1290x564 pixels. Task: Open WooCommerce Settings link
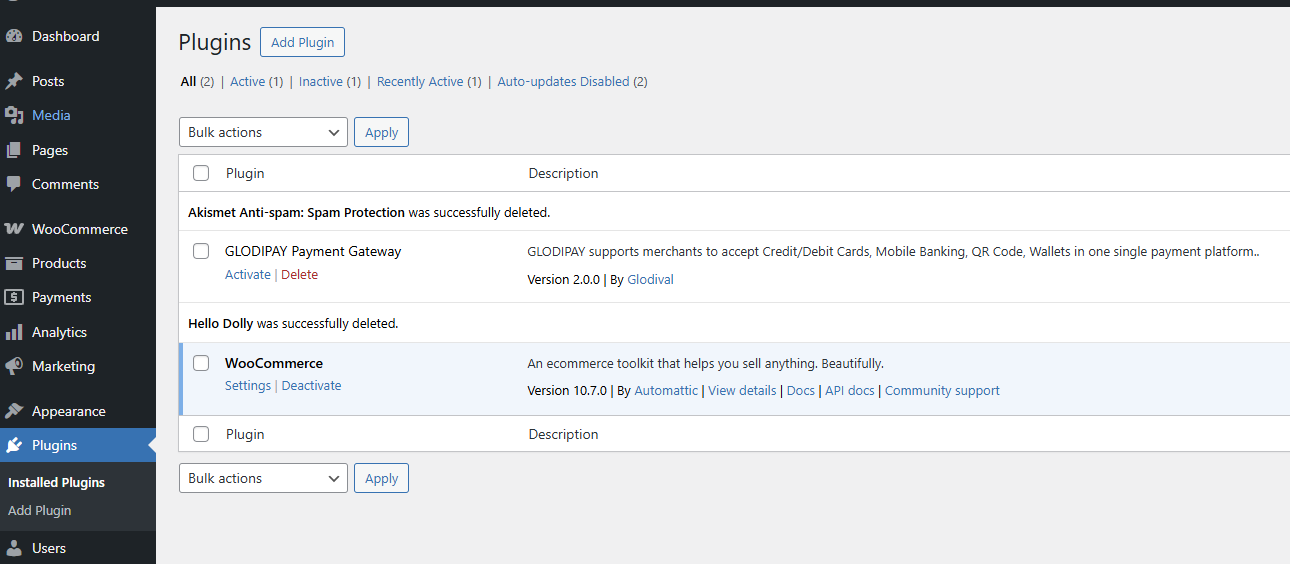[x=248, y=386]
